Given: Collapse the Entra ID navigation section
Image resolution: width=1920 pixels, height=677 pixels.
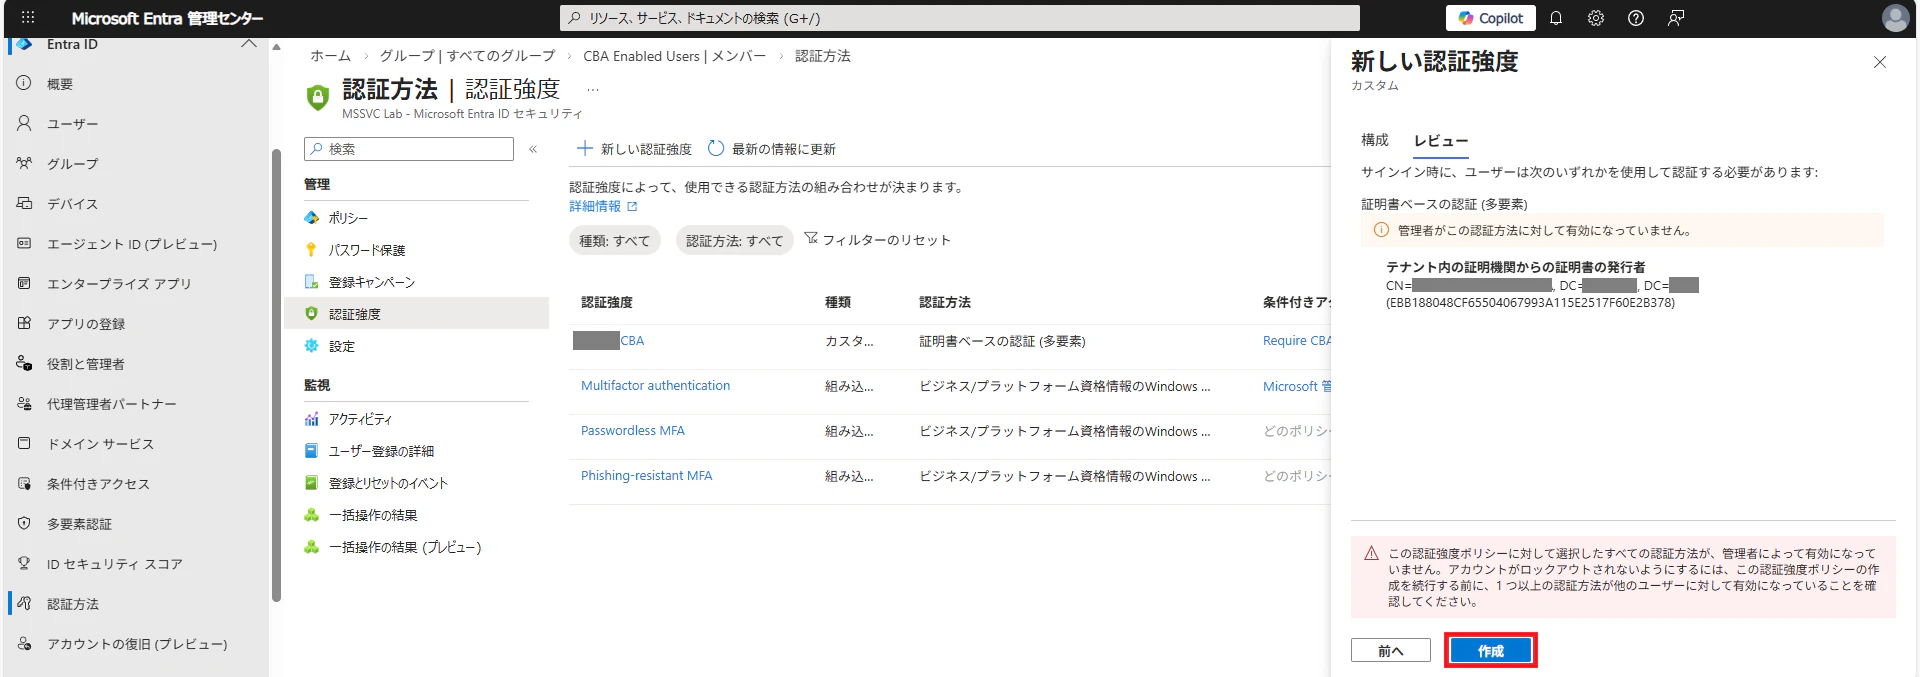Looking at the screenshot, I should [x=249, y=44].
